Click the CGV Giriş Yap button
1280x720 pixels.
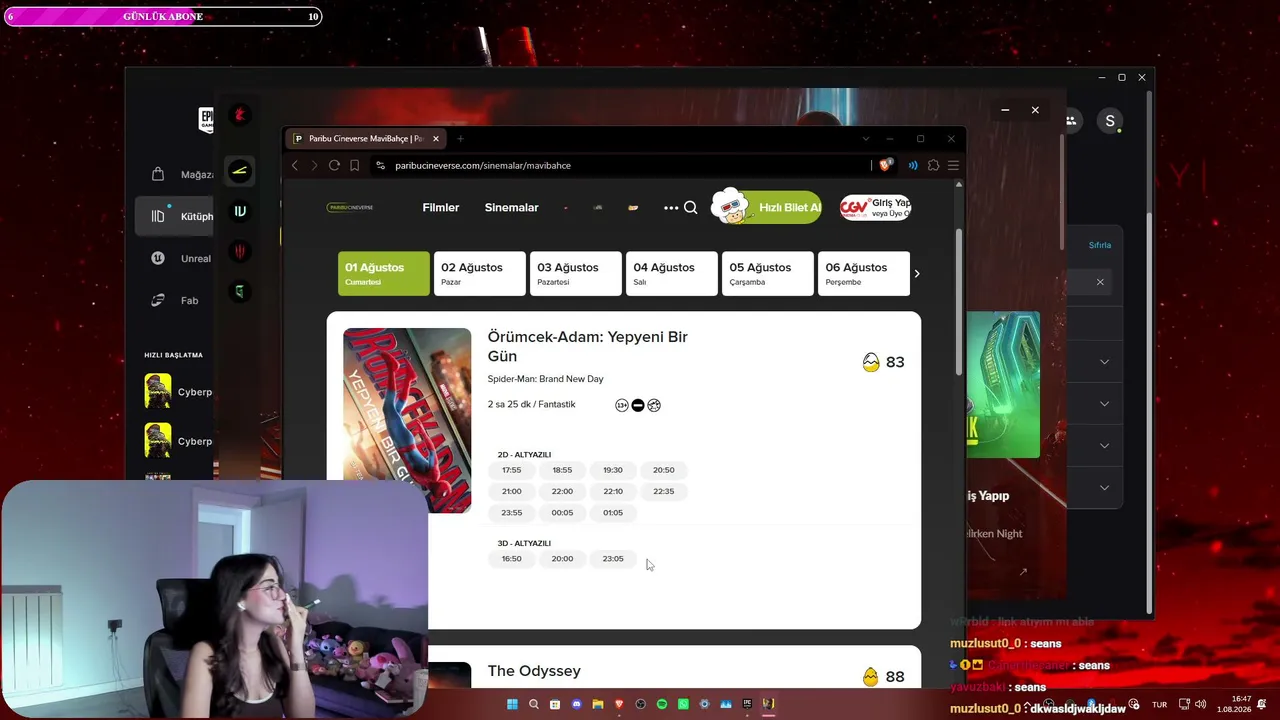(875, 207)
